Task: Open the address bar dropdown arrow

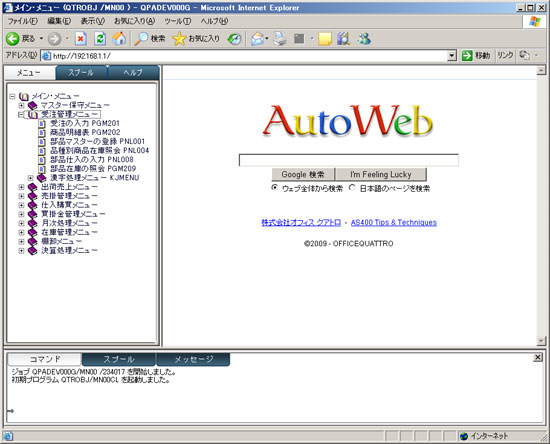Action: pos(452,55)
